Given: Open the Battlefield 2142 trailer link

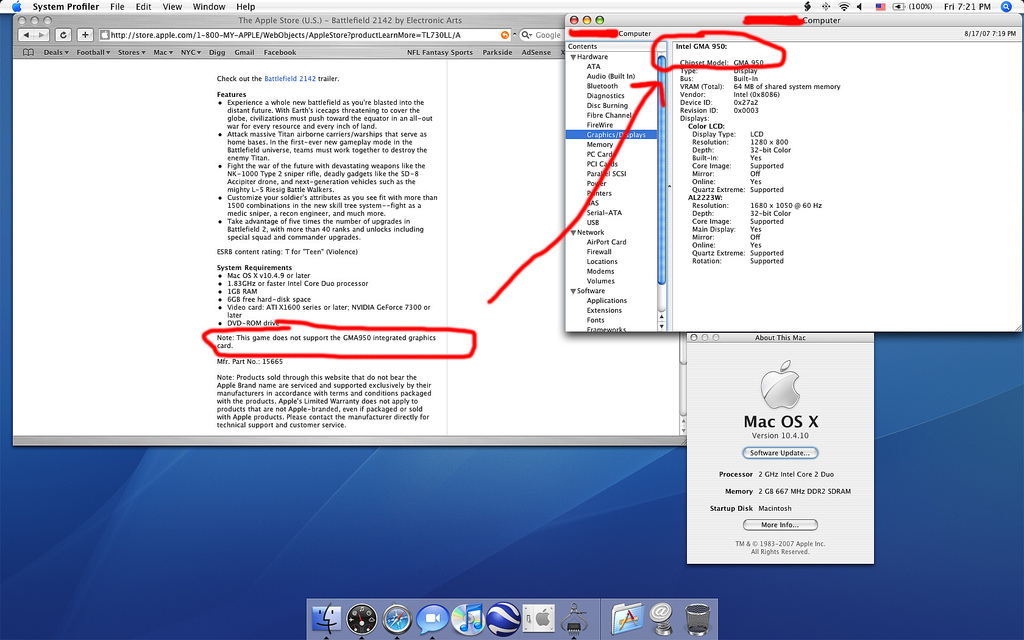Looking at the screenshot, I should point(290,78).
